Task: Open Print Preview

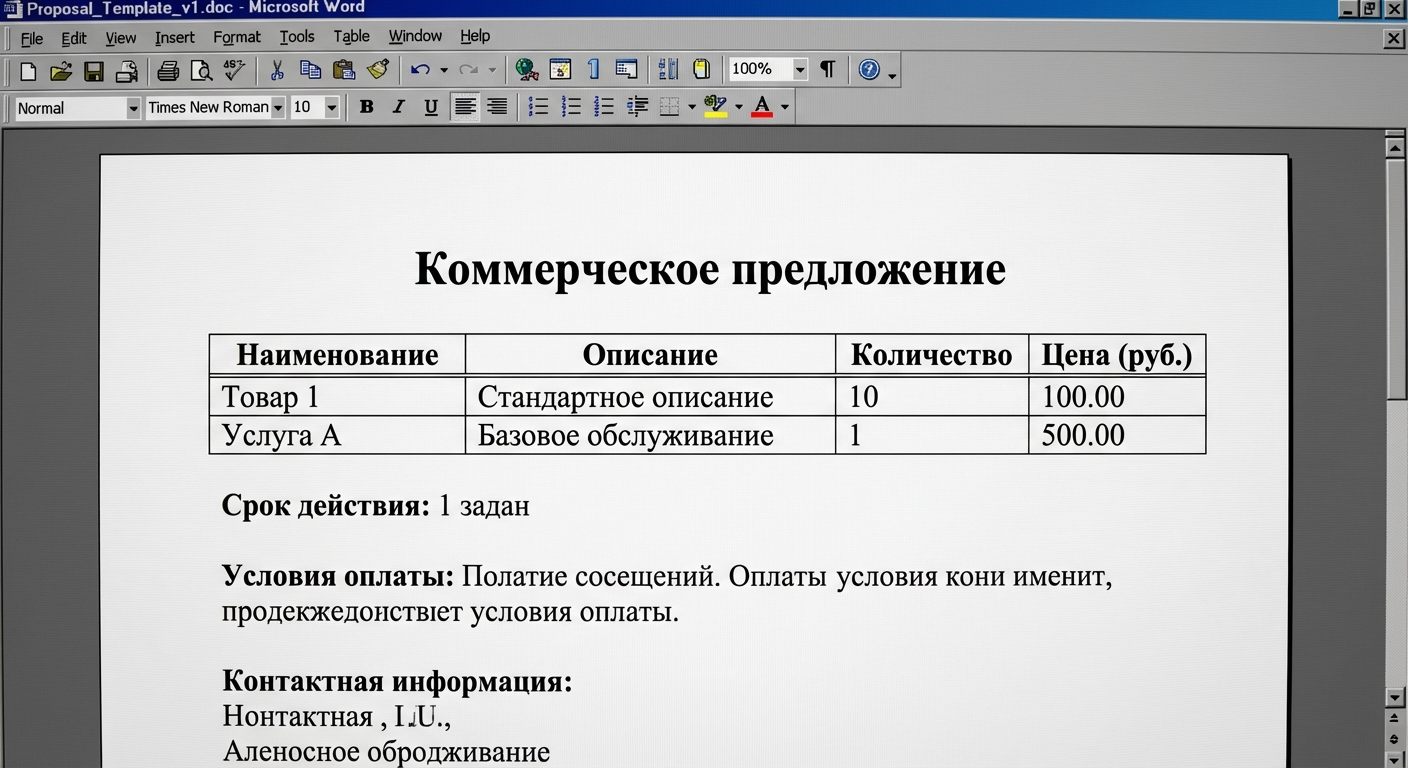Action: click(x=201, y=69)
